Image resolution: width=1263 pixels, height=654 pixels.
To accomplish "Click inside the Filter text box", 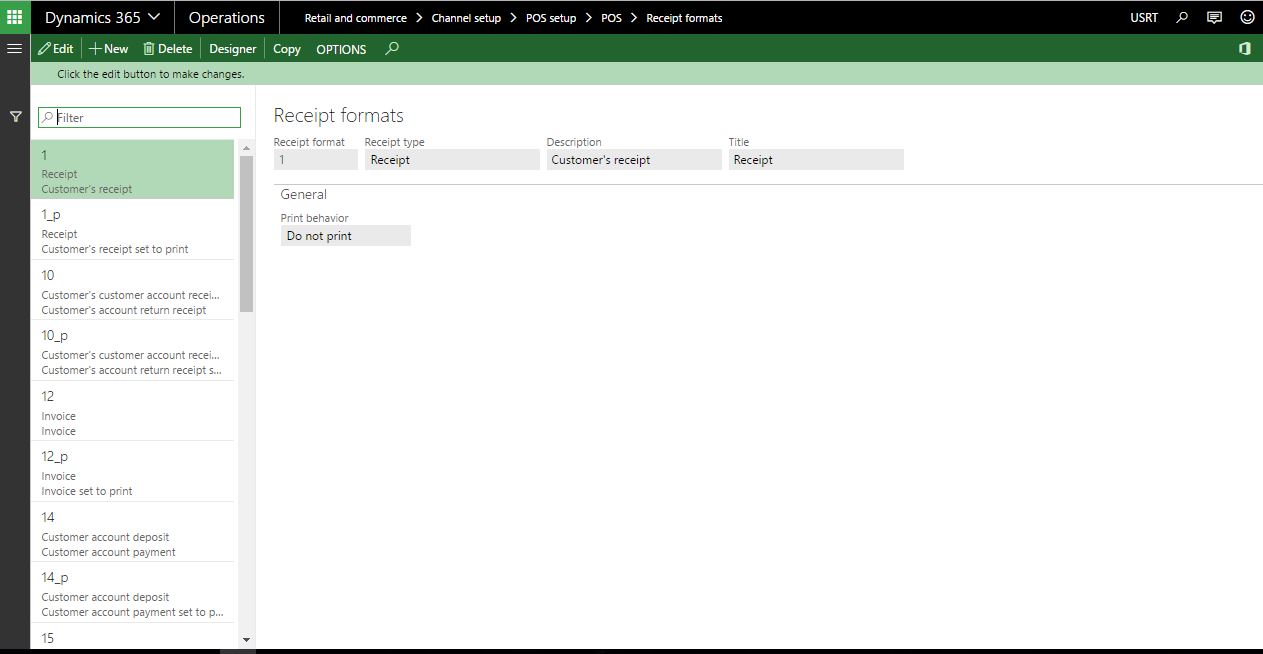I will pos(145,117).
